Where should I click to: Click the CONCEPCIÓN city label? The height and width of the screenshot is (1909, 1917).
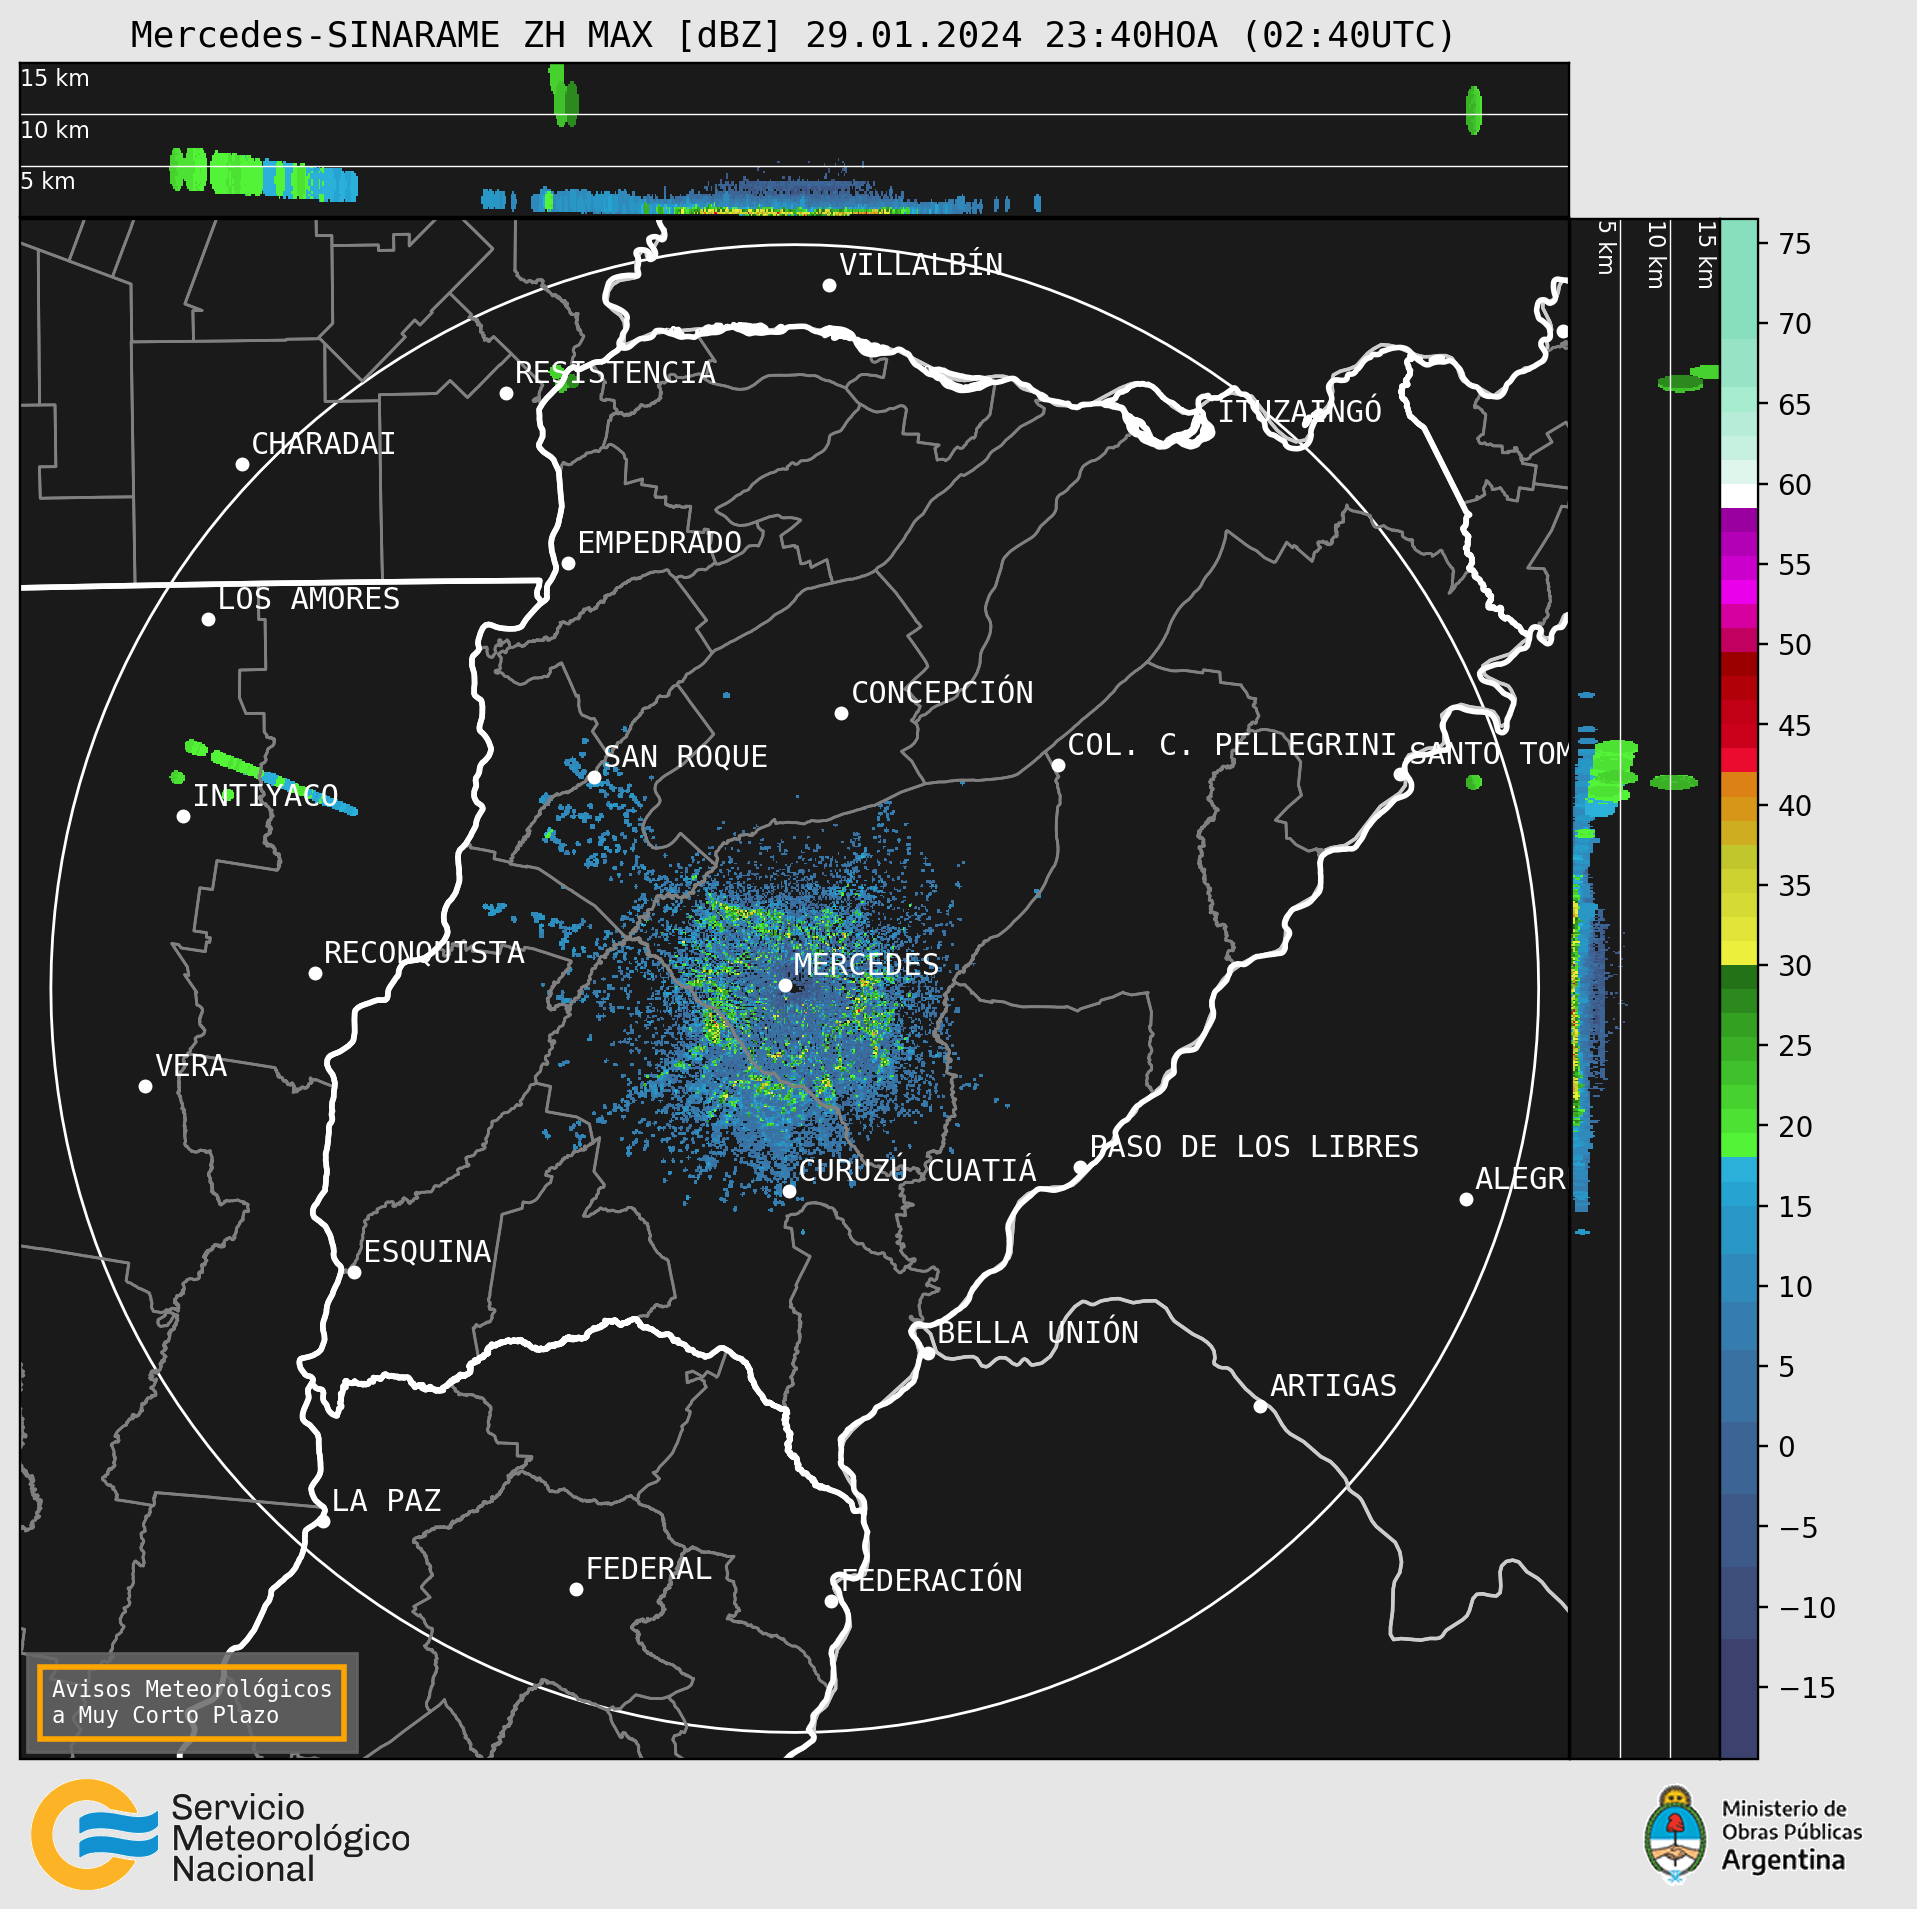942,693
